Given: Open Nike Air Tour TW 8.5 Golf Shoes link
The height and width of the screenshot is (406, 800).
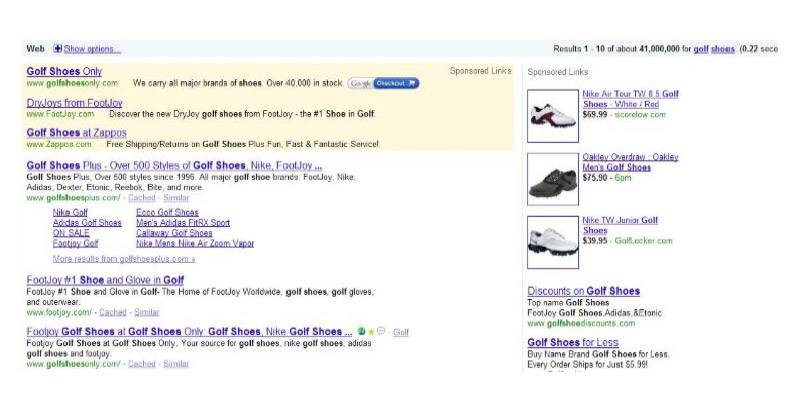Looking at the screenshot, I should point(631,99).
